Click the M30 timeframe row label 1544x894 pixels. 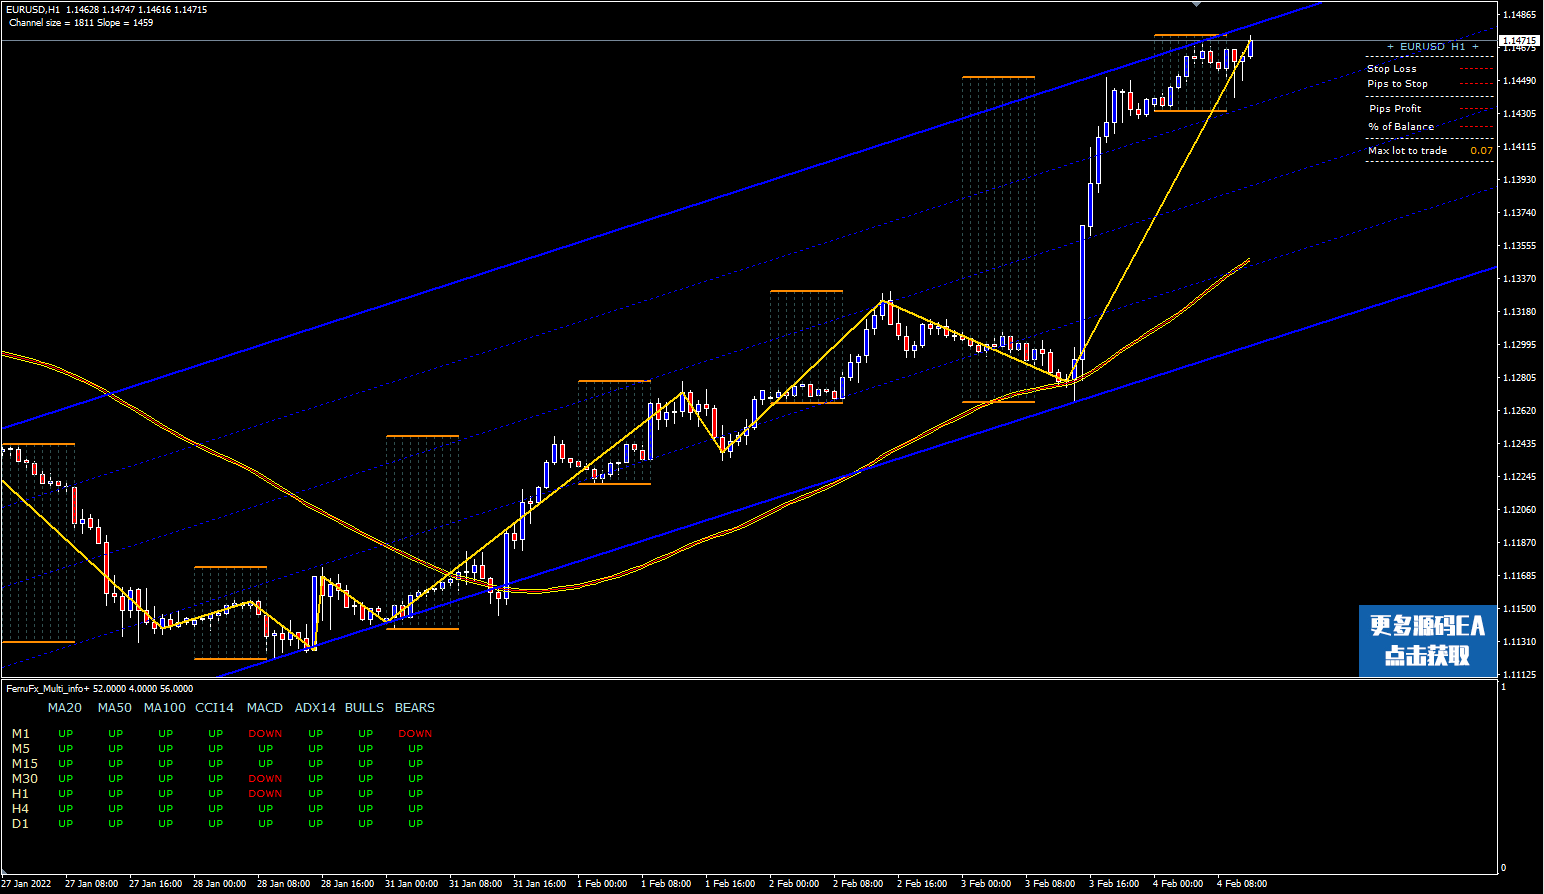(x=25, y=779)
